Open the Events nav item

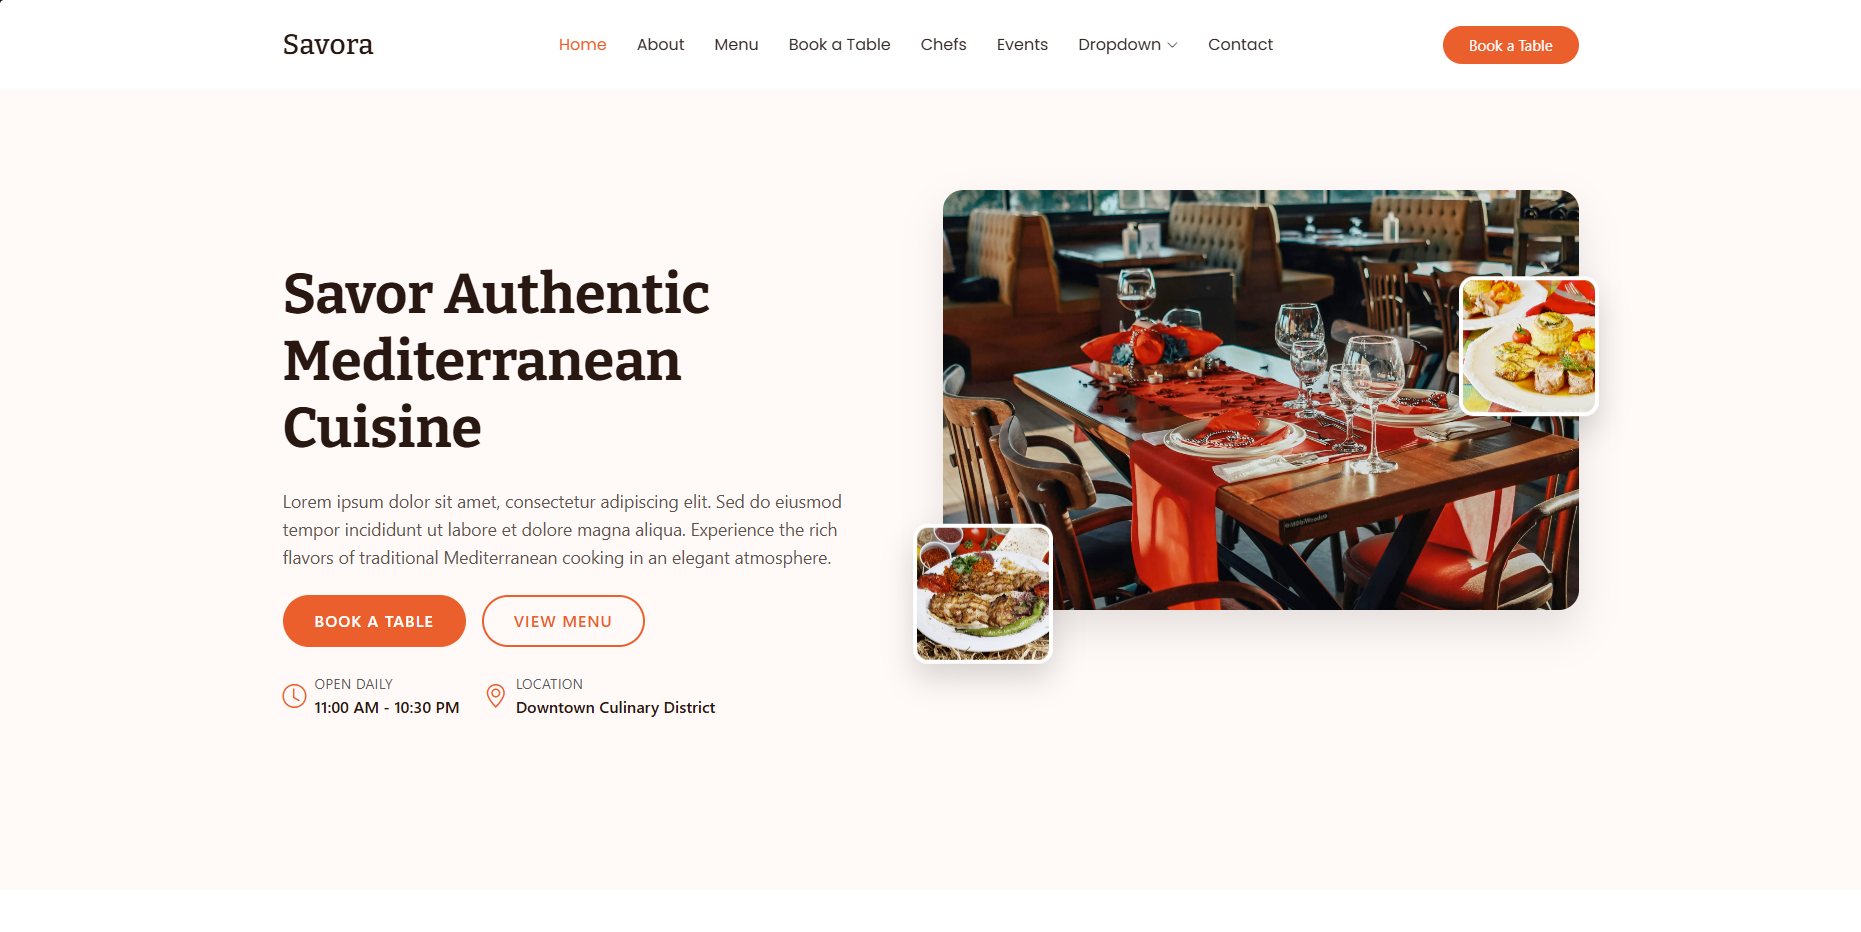coord(1022,44)
